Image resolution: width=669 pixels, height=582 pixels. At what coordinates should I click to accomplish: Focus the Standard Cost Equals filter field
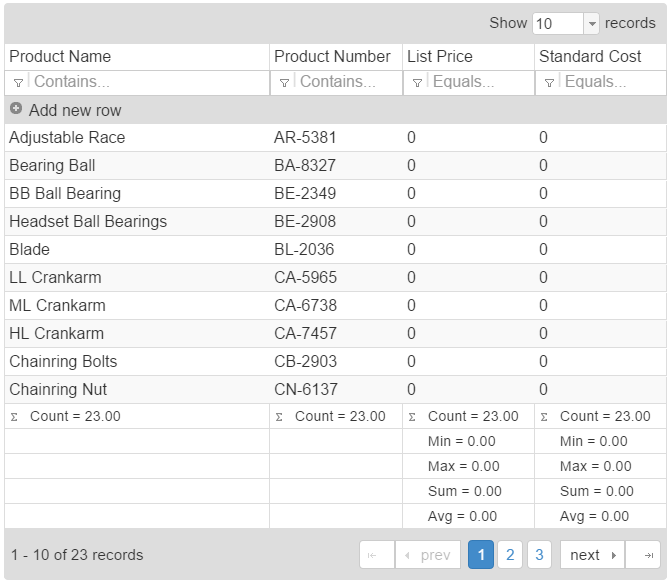(x=610, y=83)
